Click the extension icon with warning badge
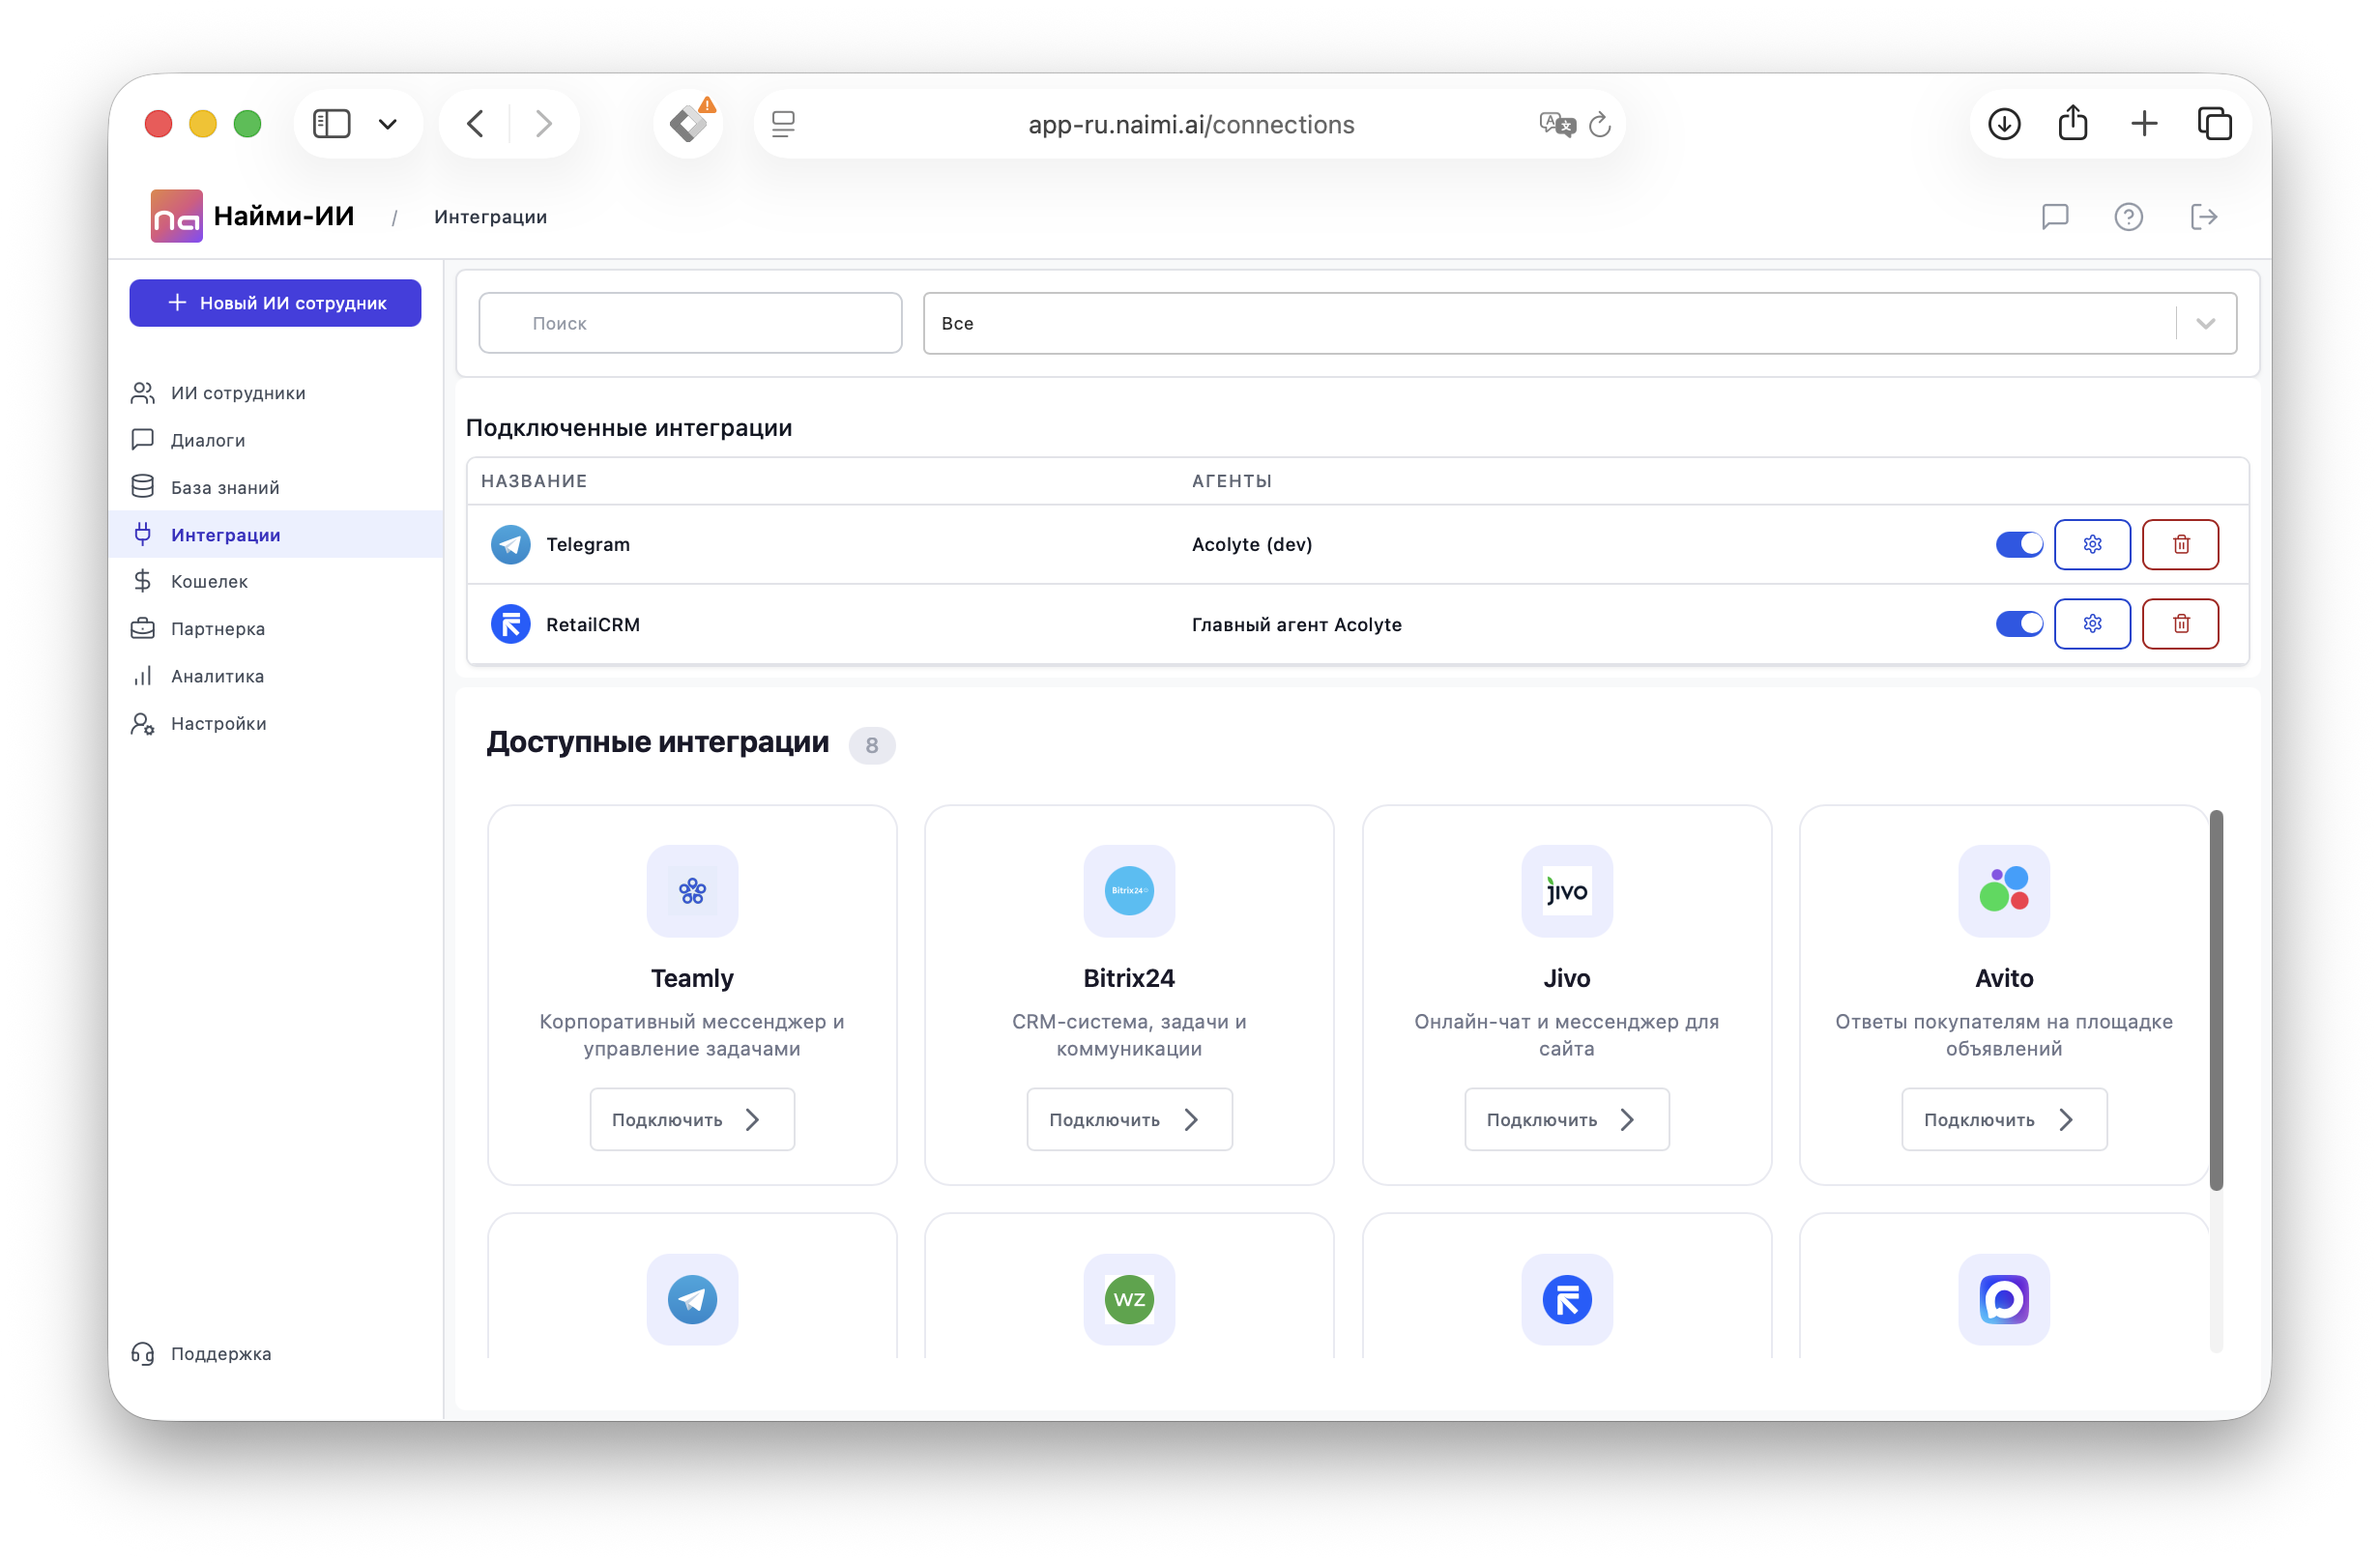2380x1564 pixels. [x=689, y=124]
